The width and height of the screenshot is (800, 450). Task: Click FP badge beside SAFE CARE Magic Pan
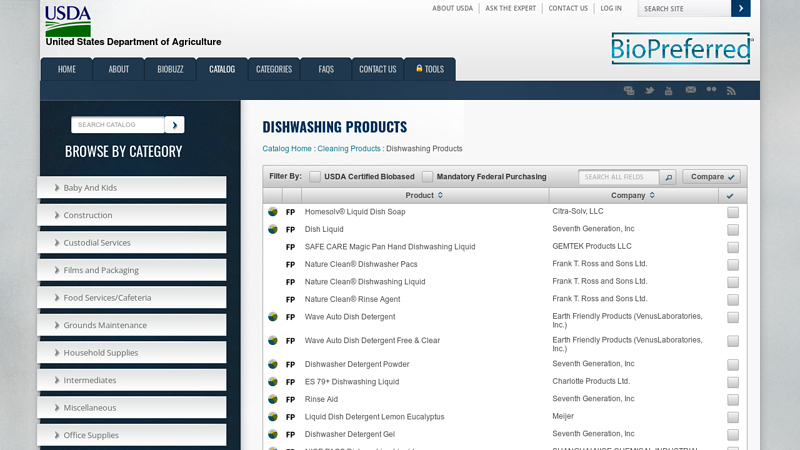tap(290, 247)
